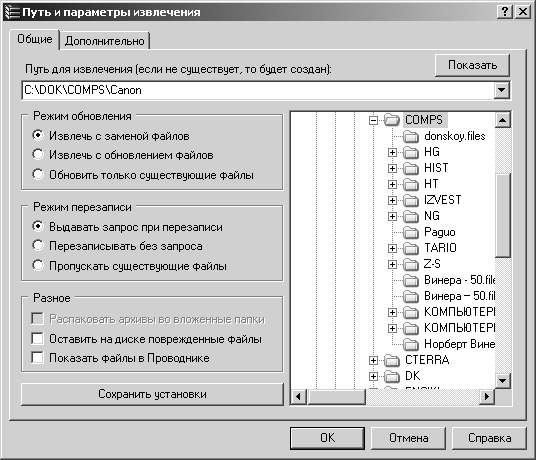Click the help question mark in title bar

[505, 12]
